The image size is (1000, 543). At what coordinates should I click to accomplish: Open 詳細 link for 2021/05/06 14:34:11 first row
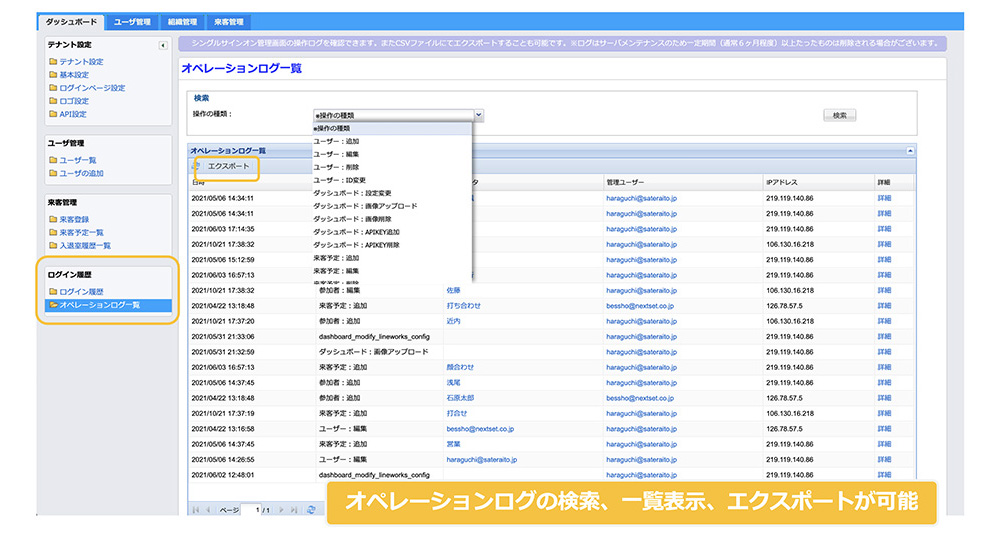[x=884, y=198]
